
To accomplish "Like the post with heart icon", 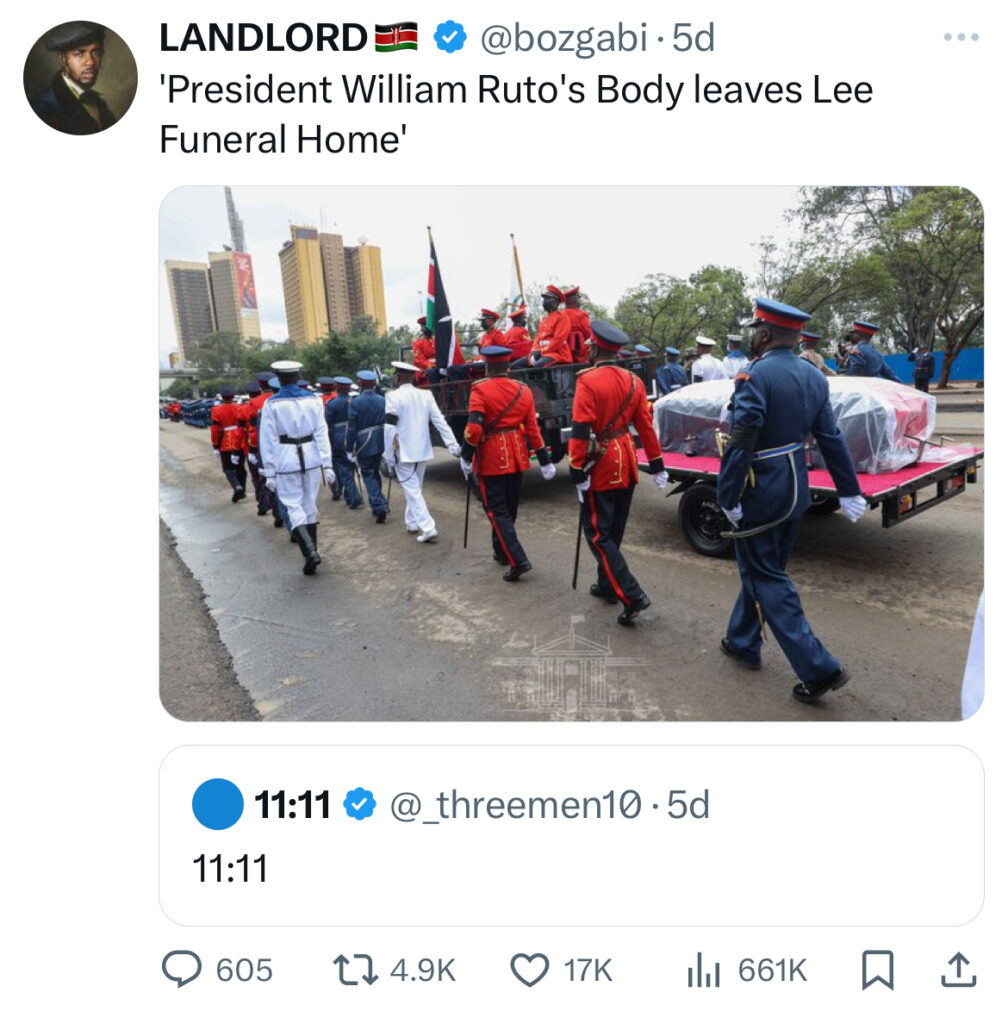I will coord(529,970).
